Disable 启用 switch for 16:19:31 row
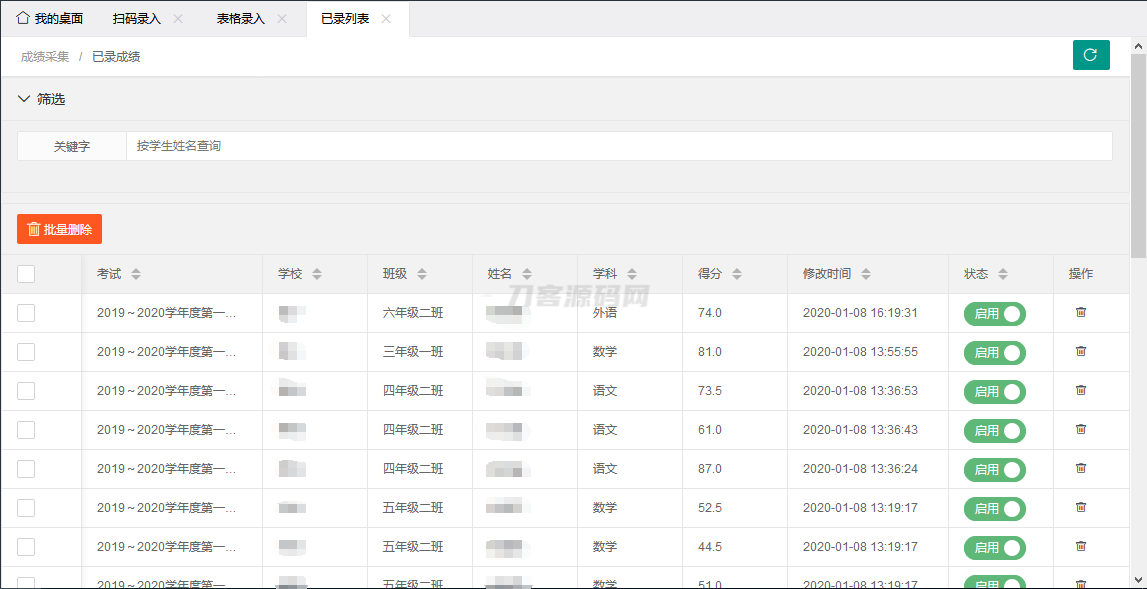This screenshot has width=1147, height=589. pos(994,314)
